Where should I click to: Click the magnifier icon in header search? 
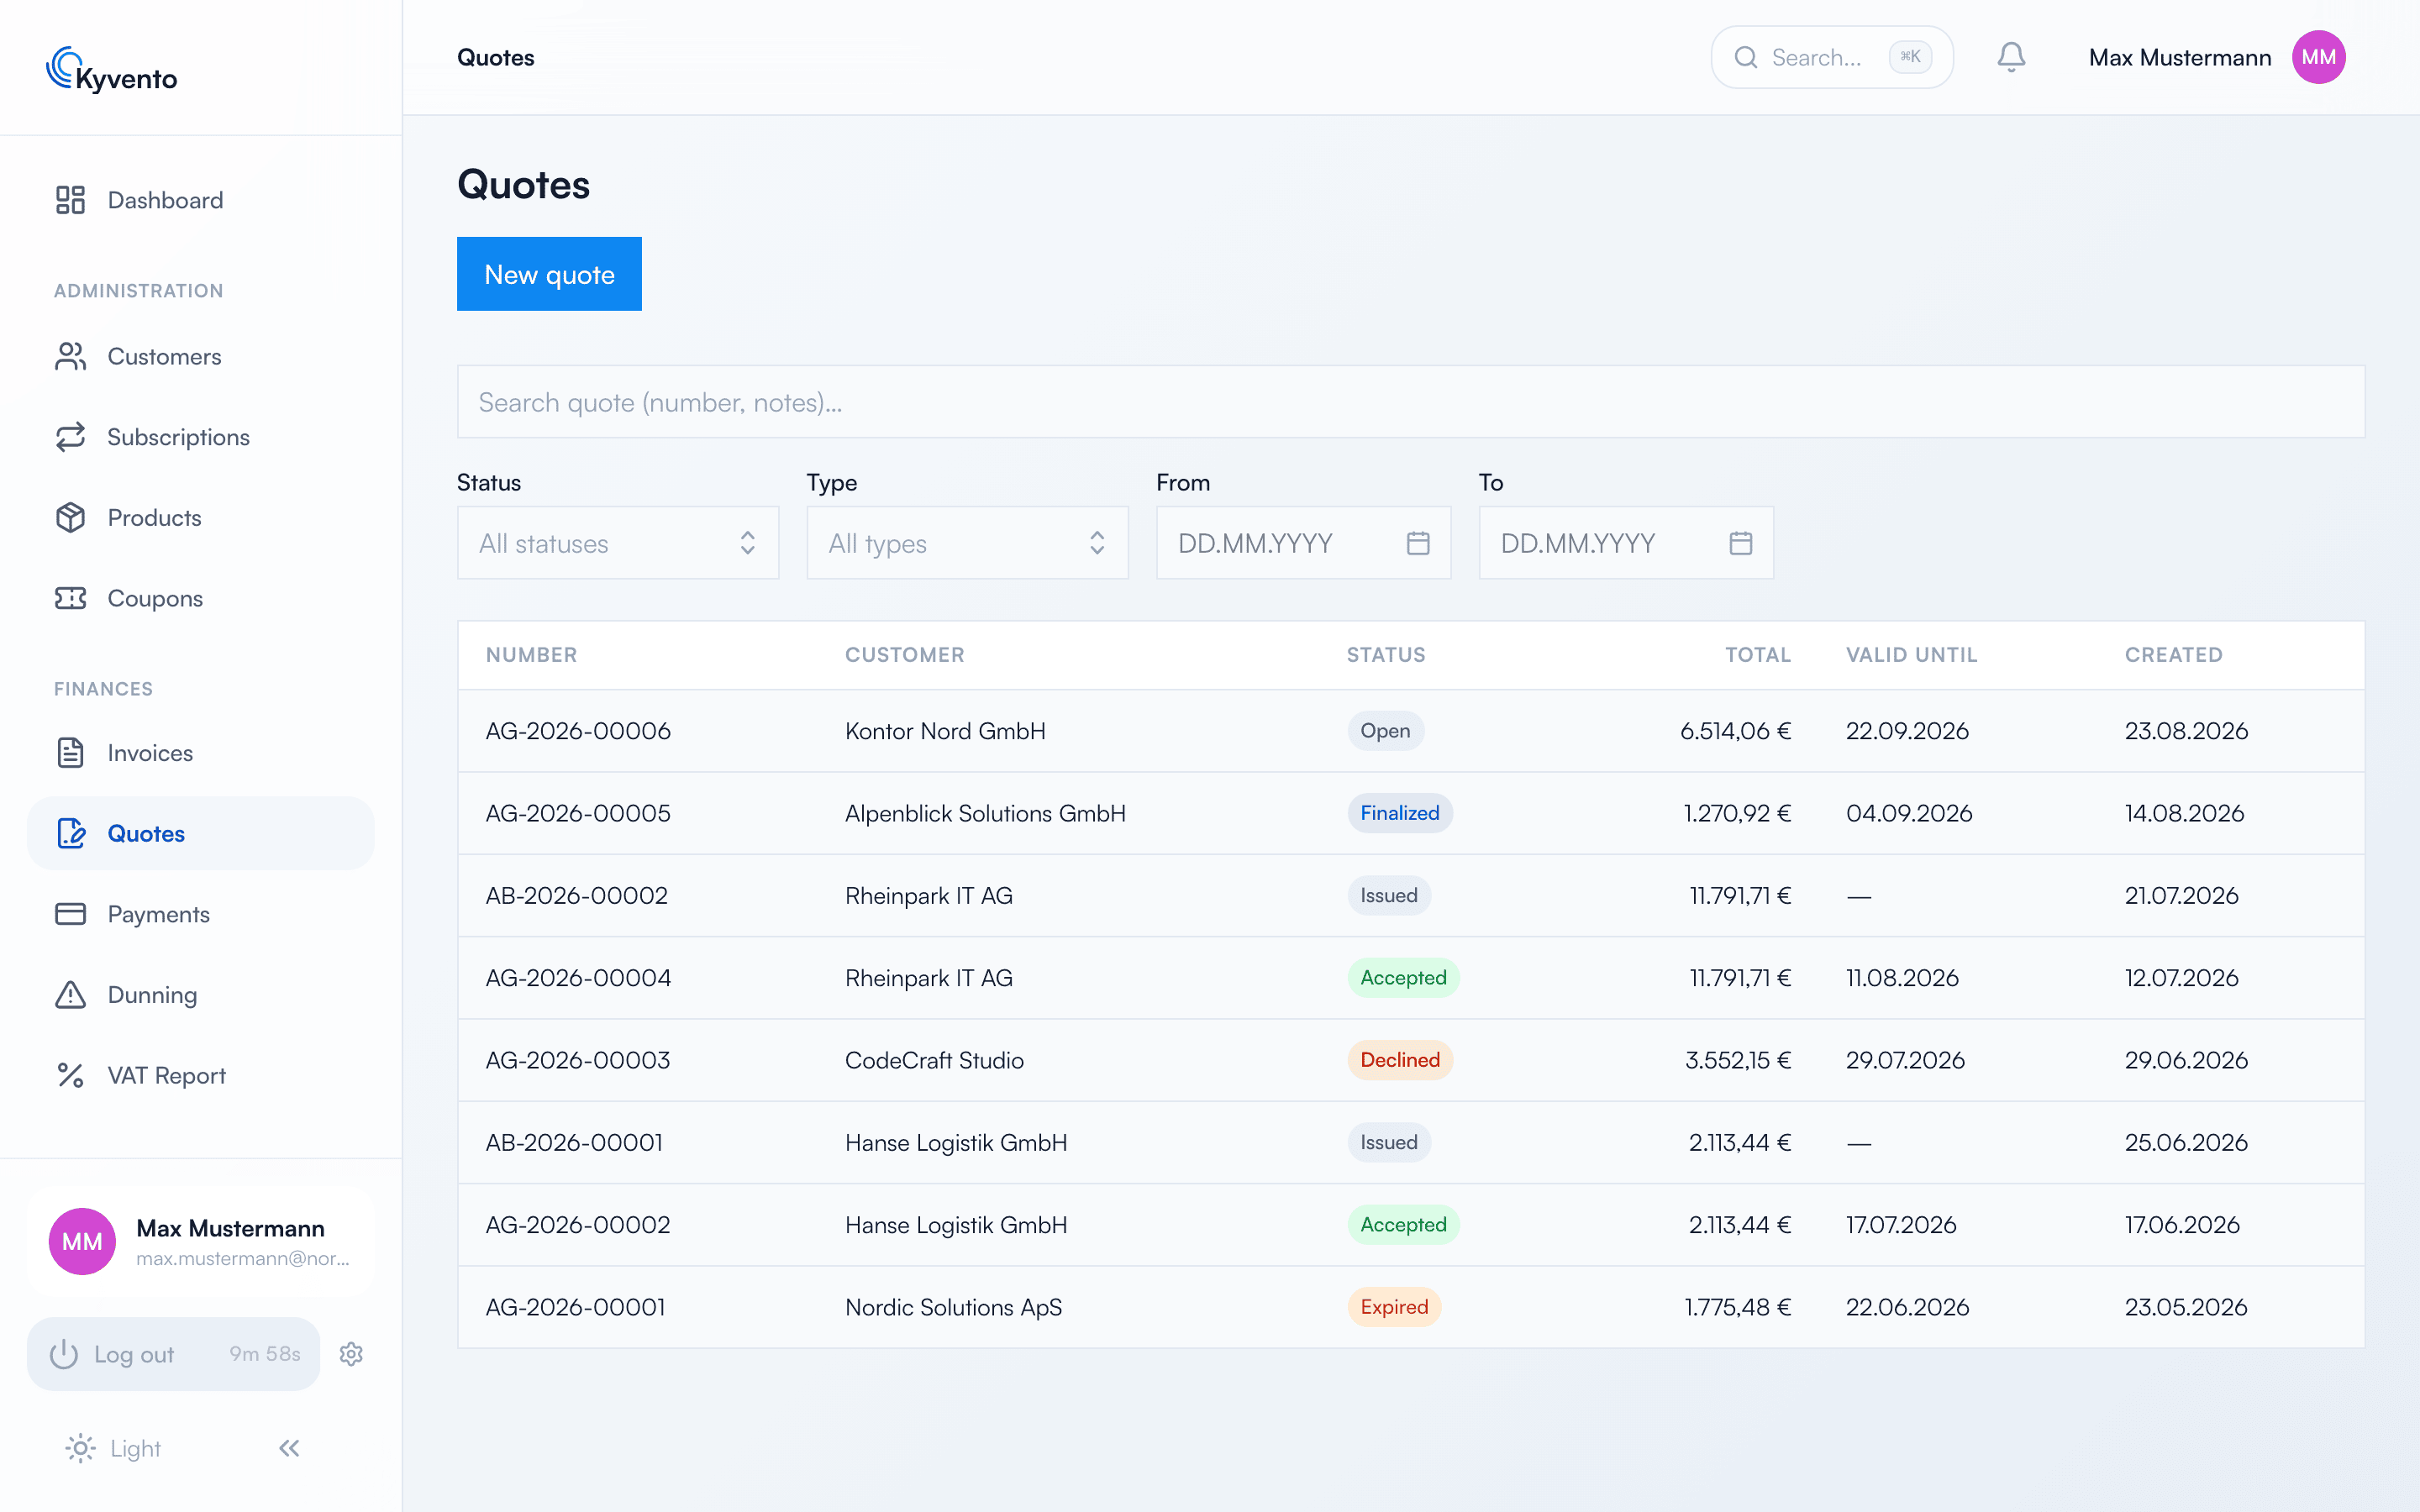click(x=1746, y=57)
